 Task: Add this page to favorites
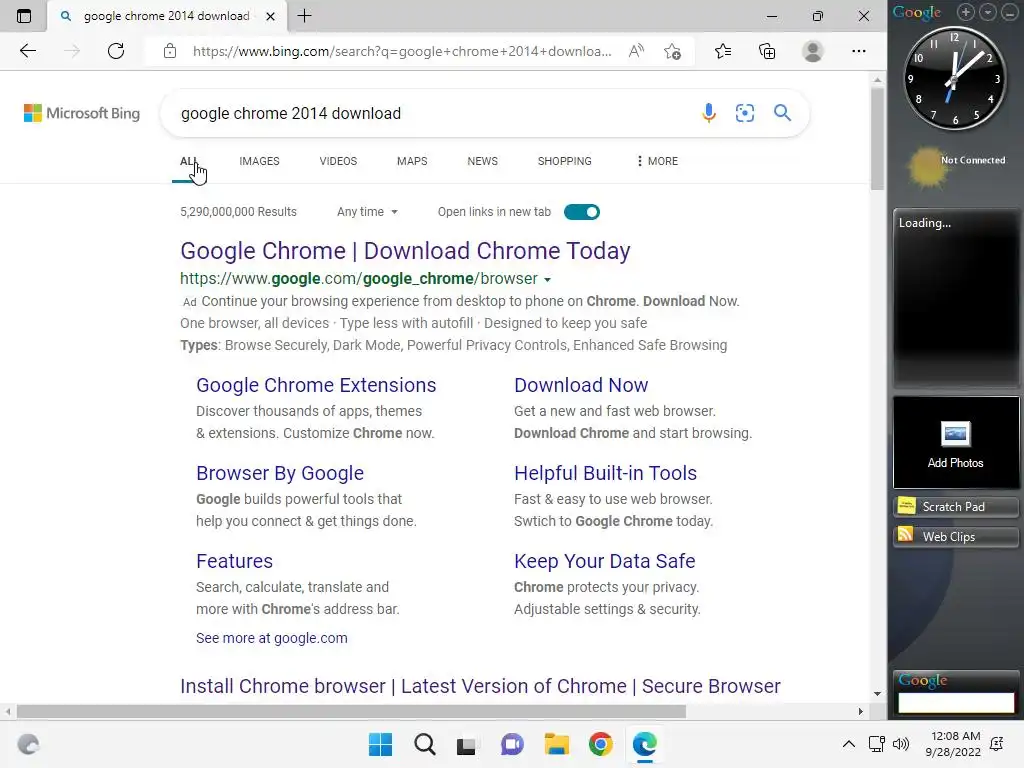click(x=673, y=51)
